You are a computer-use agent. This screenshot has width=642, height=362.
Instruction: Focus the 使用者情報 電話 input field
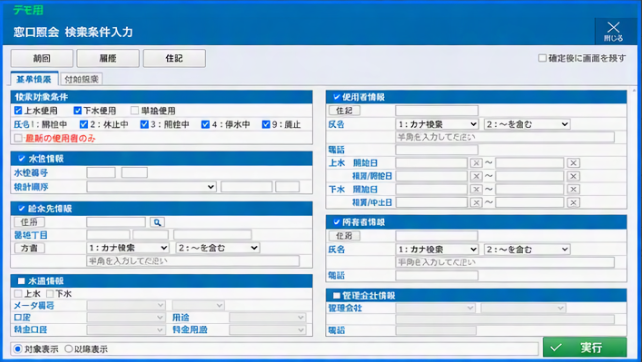[437, 150]
